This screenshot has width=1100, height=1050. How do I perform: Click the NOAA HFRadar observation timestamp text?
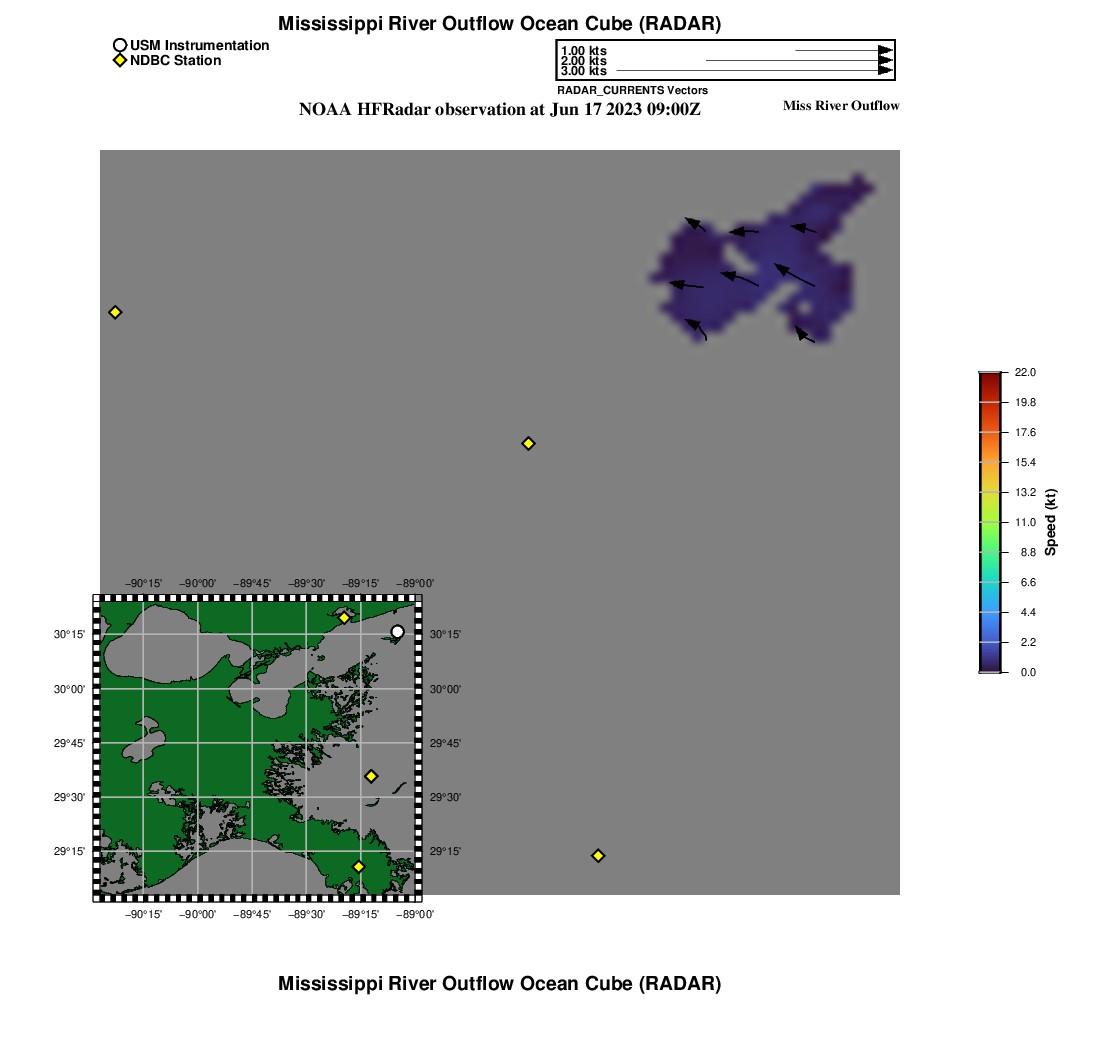point(499,110)
